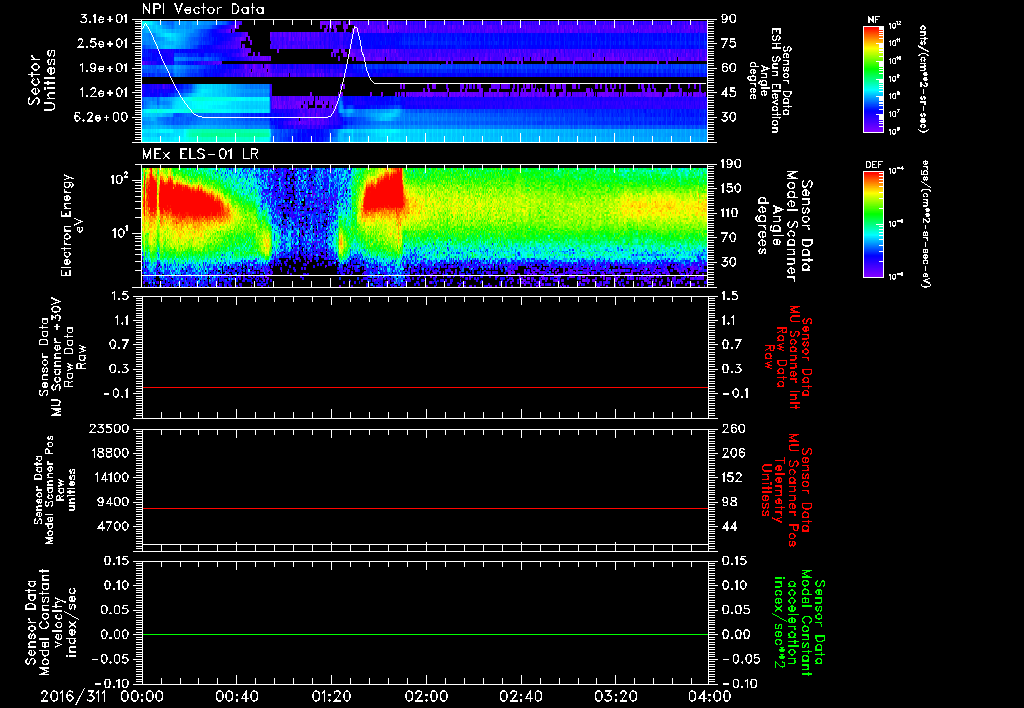The height and width of the screenshot is (708, 1024).
Task: Click the 04:00 time tick label
Action: click(x=709, y=696)
